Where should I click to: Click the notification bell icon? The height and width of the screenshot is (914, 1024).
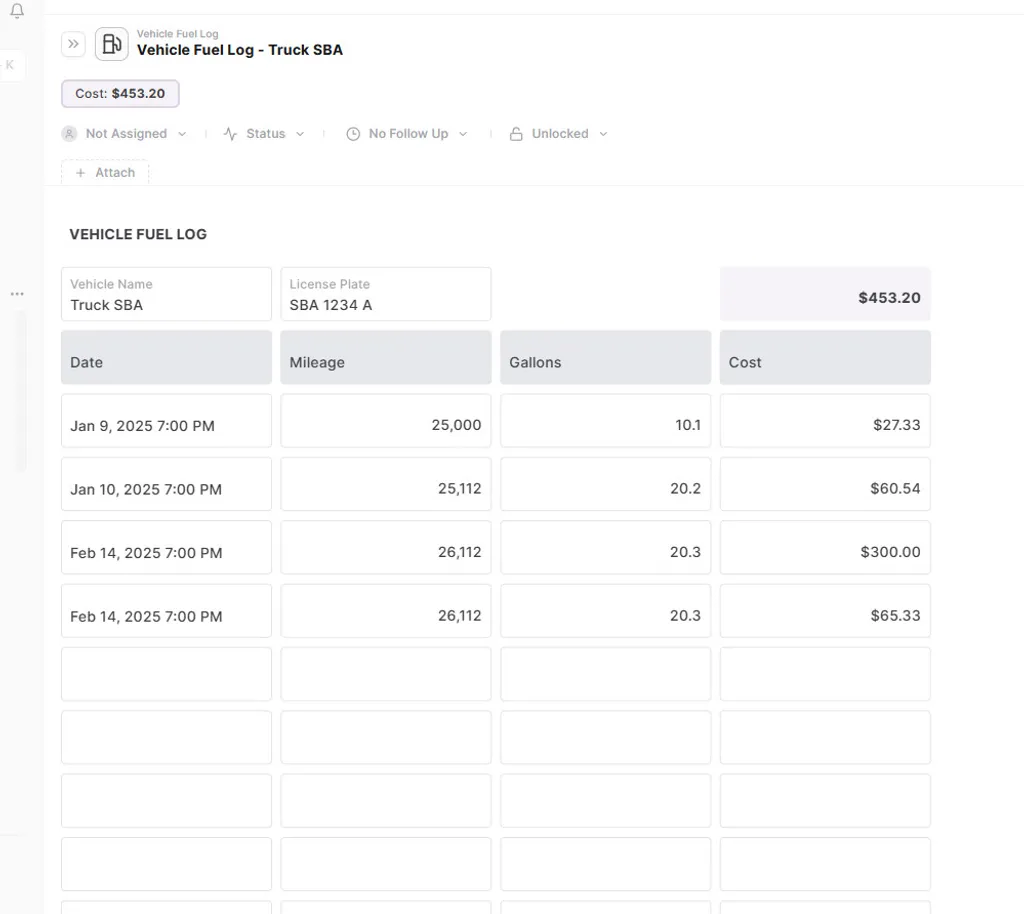[17, 12]
